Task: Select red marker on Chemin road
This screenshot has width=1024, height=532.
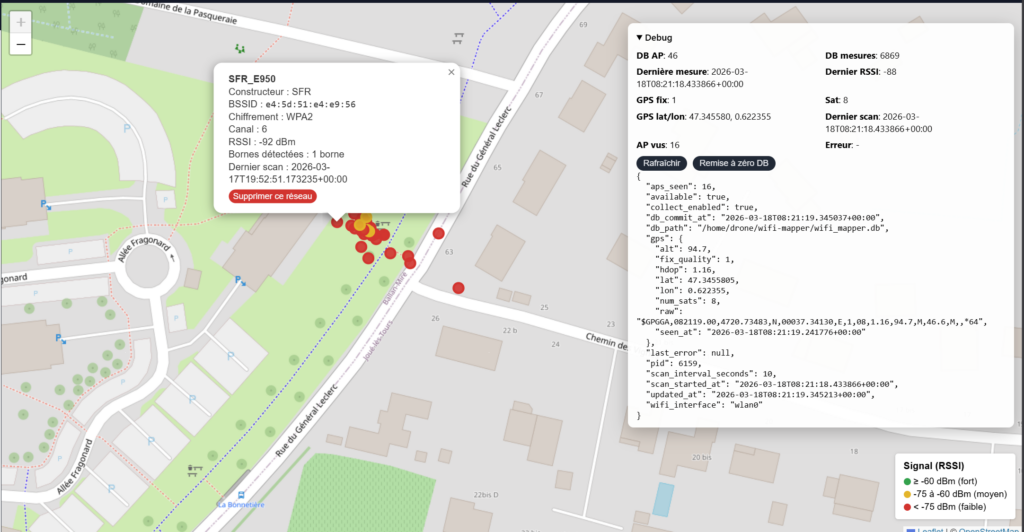Action: point(458,288)
